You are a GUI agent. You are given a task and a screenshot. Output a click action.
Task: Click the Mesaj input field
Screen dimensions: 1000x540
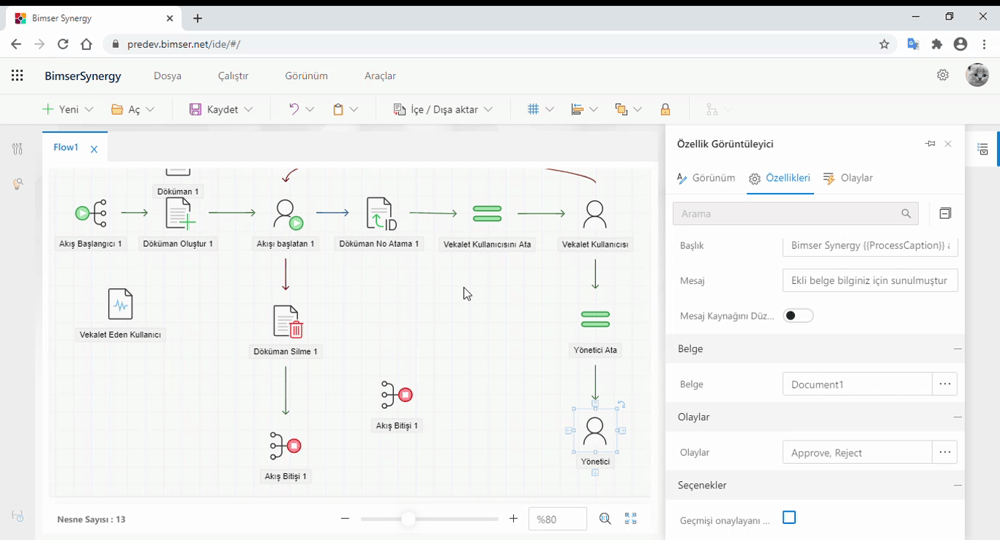pyautogui.click(x=870, y=281)
